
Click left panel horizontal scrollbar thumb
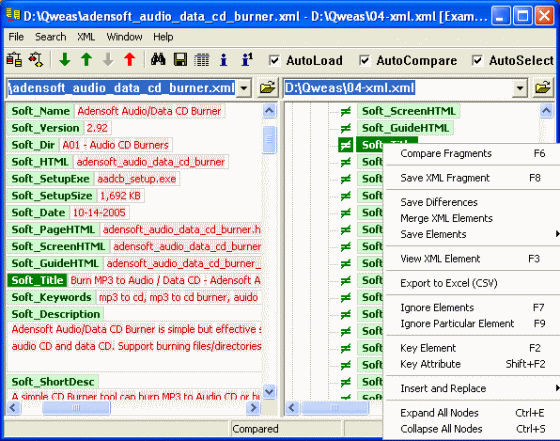coord(76,407)
